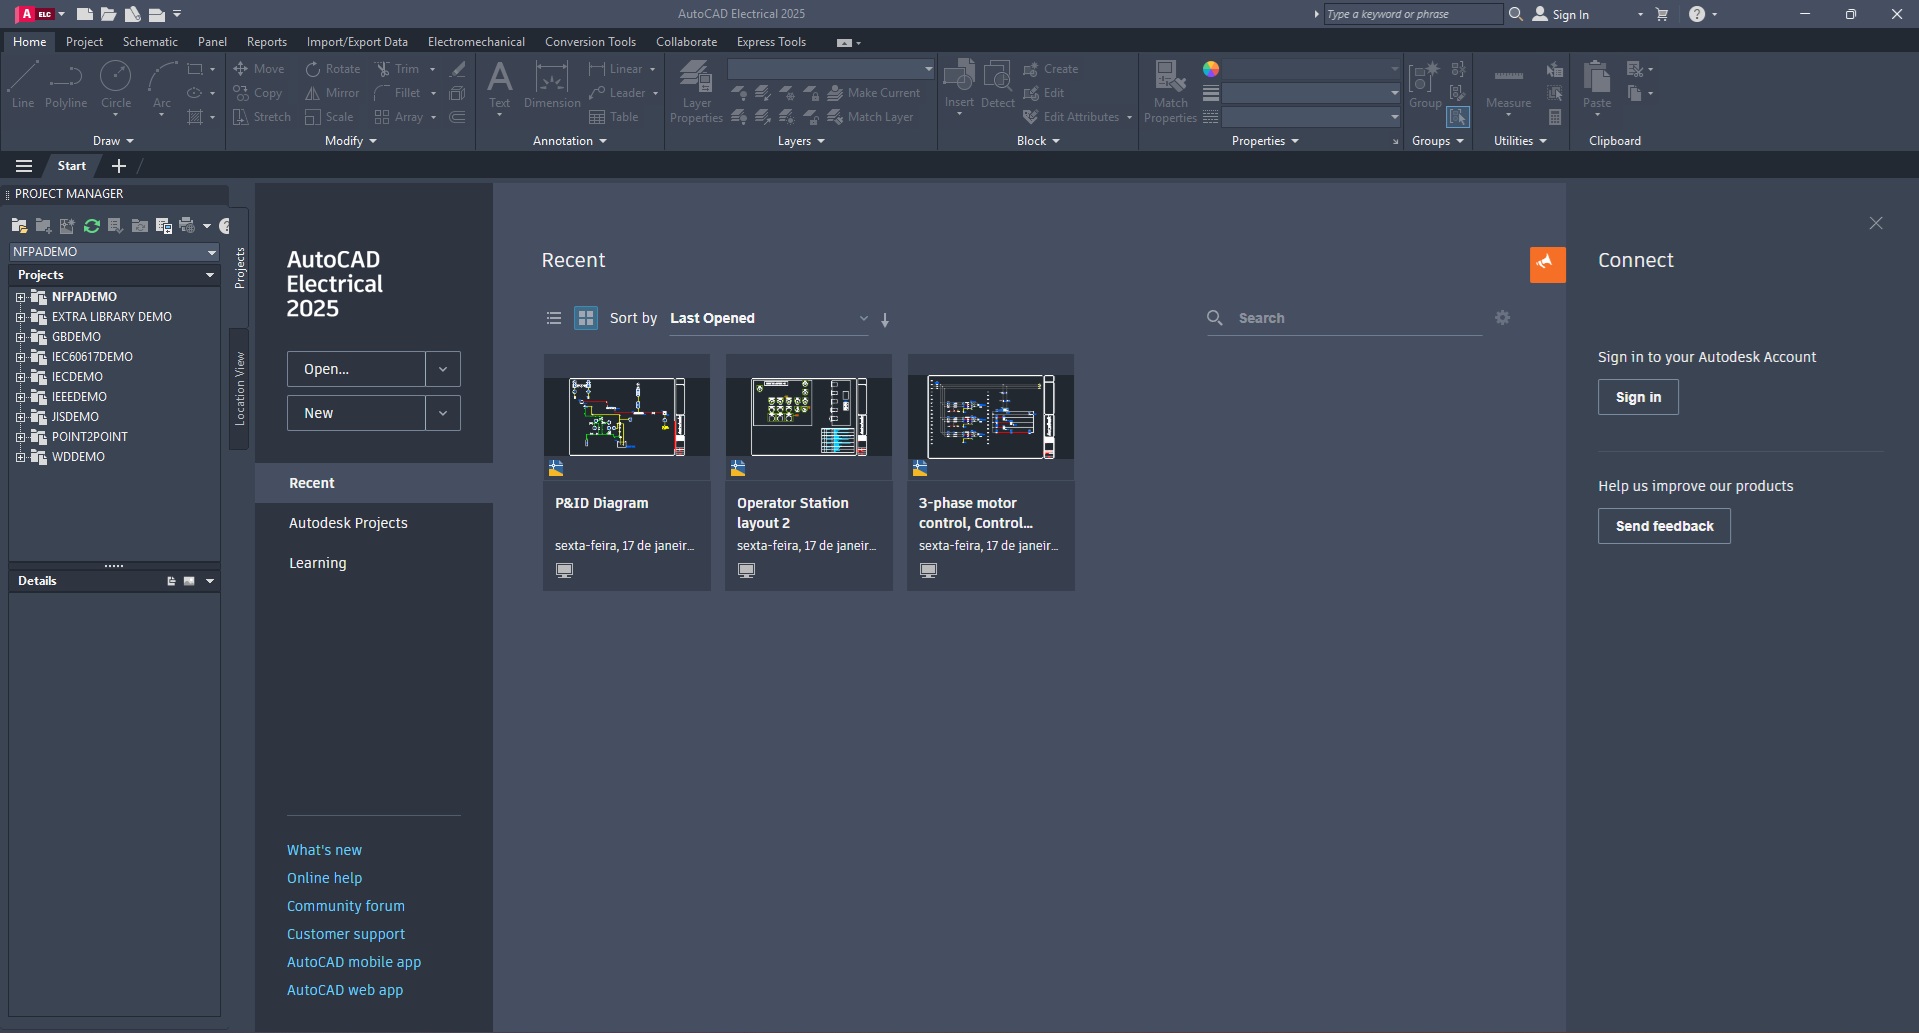Click the New button
Image resolution: width=1919 pixels, height=1033 pixels.
tap(356, 413)
